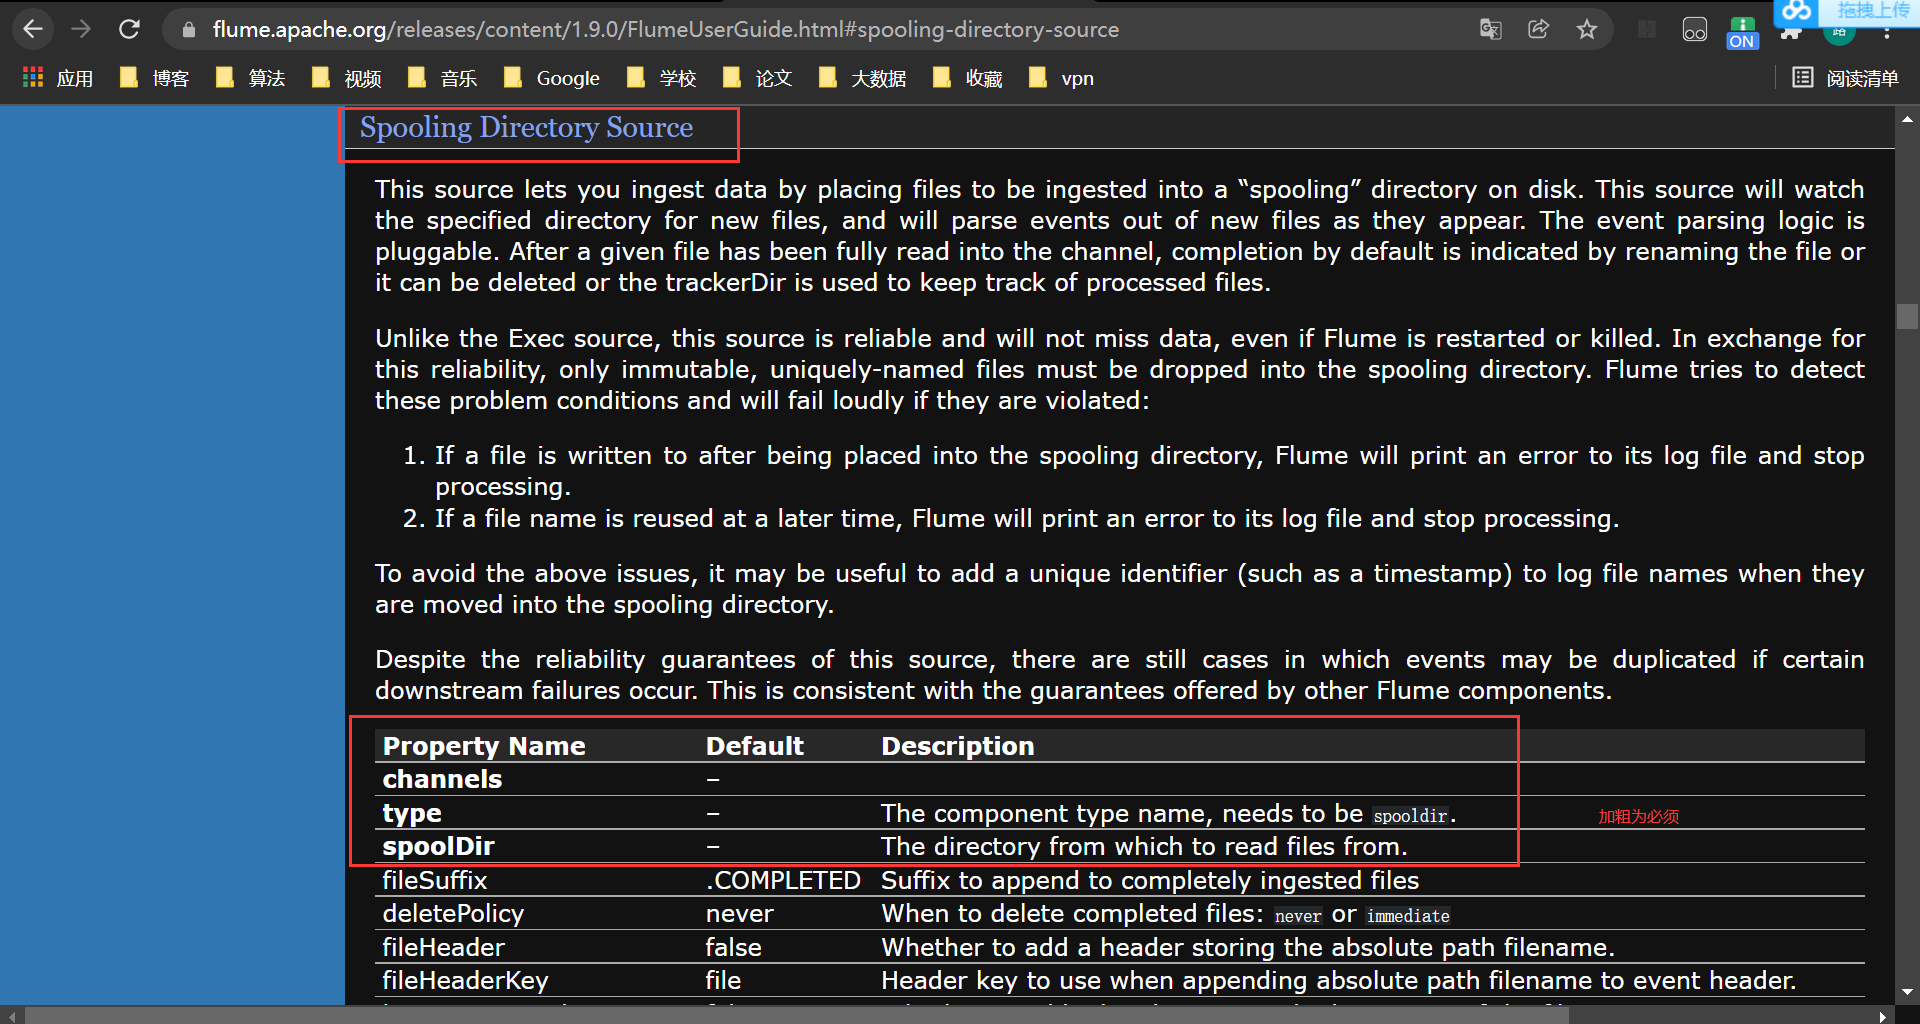Image resolution: width=1920 pixels, height=1024 pixels.
Task: Click 'The directory from which to read files from.'
Action: pyautogui.click(x=1144, y=846)
